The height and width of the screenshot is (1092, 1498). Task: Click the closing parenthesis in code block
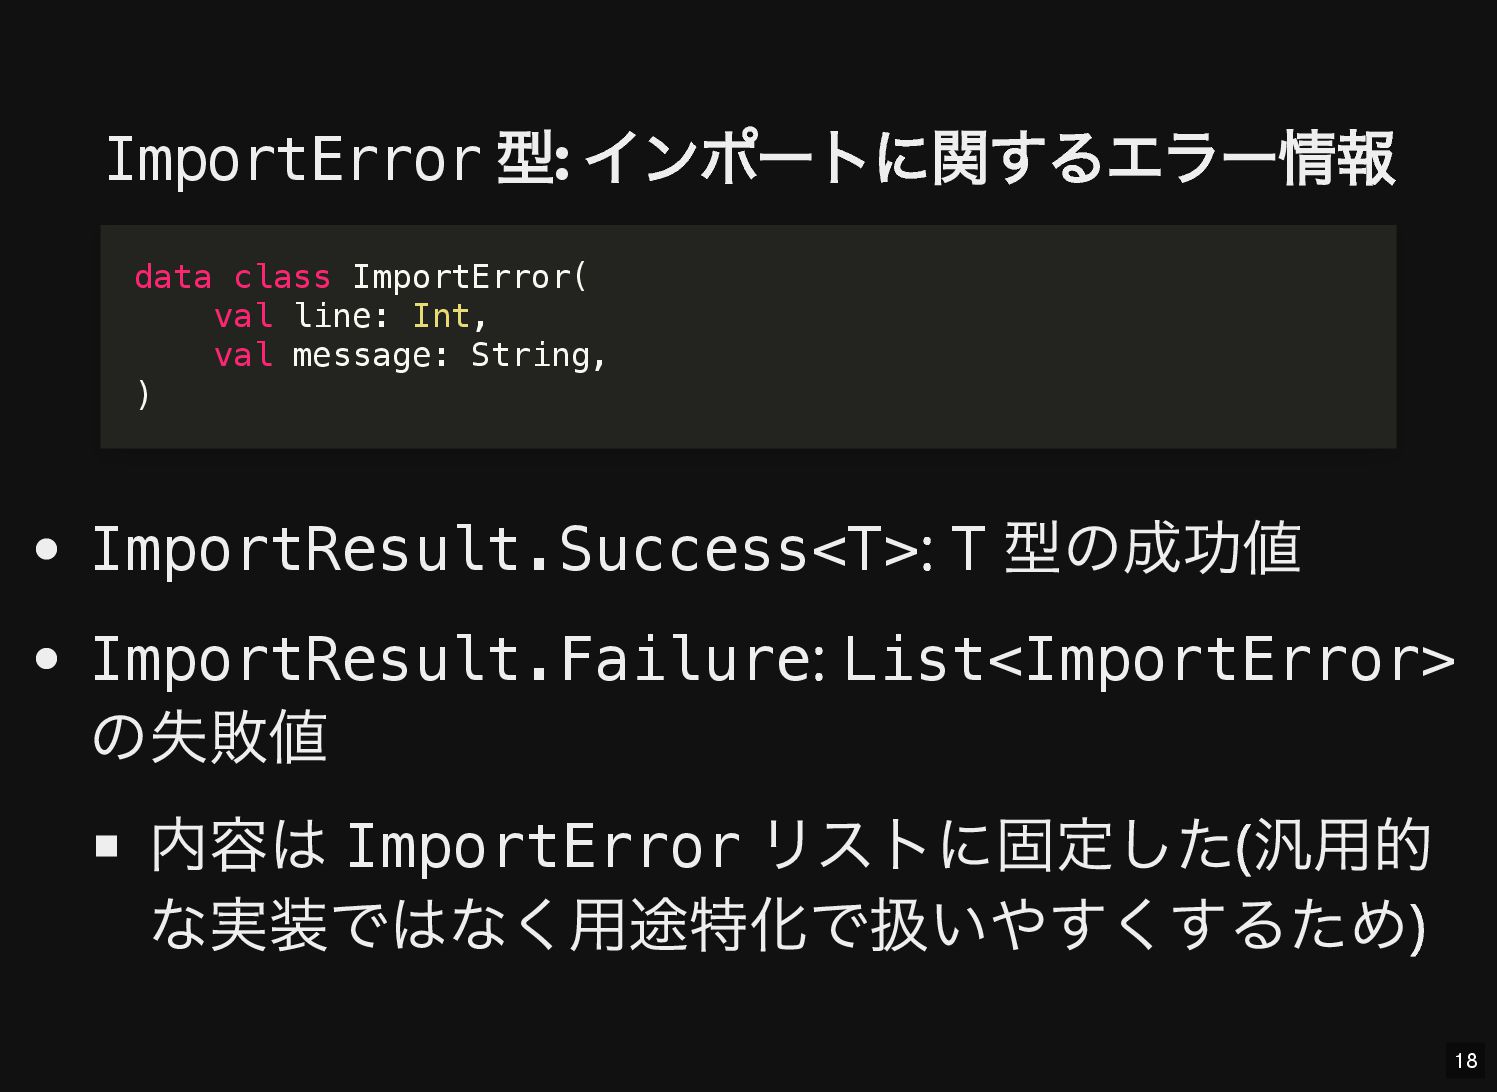pyautogui.click(x=143, y=395)
